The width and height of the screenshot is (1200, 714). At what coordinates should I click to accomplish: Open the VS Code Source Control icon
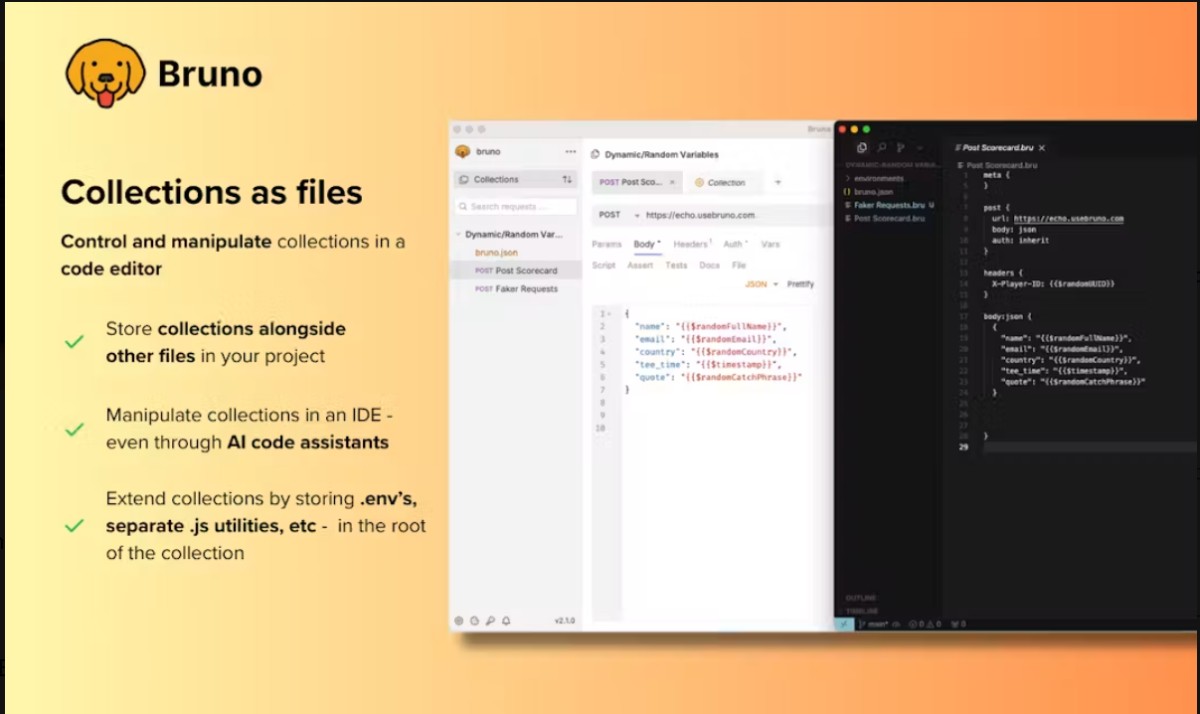(x=900, y=147)
